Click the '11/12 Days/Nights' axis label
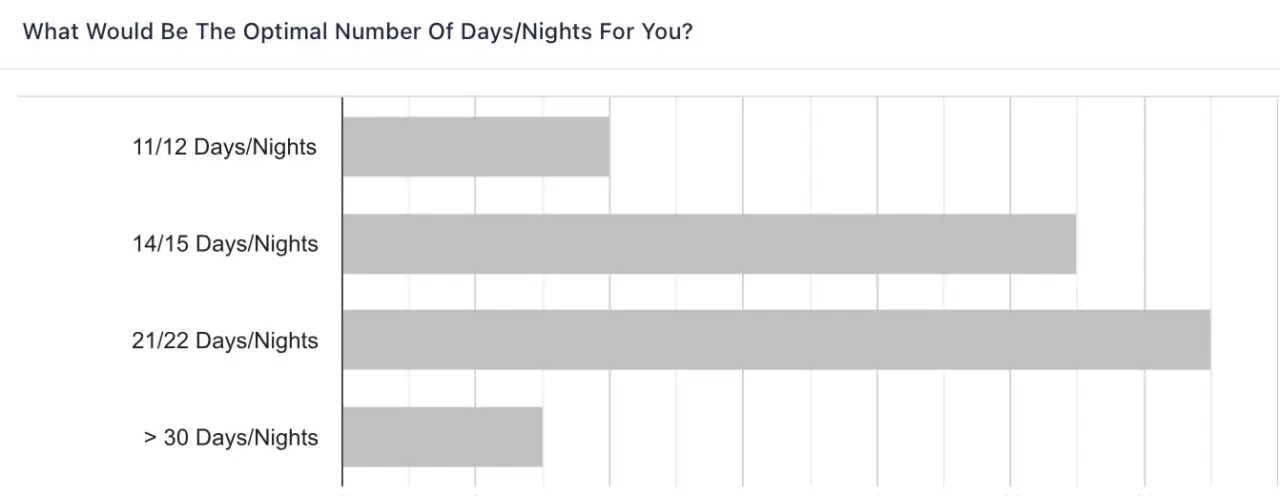This screenshot has height=496, width=1280. click(224, 147)
